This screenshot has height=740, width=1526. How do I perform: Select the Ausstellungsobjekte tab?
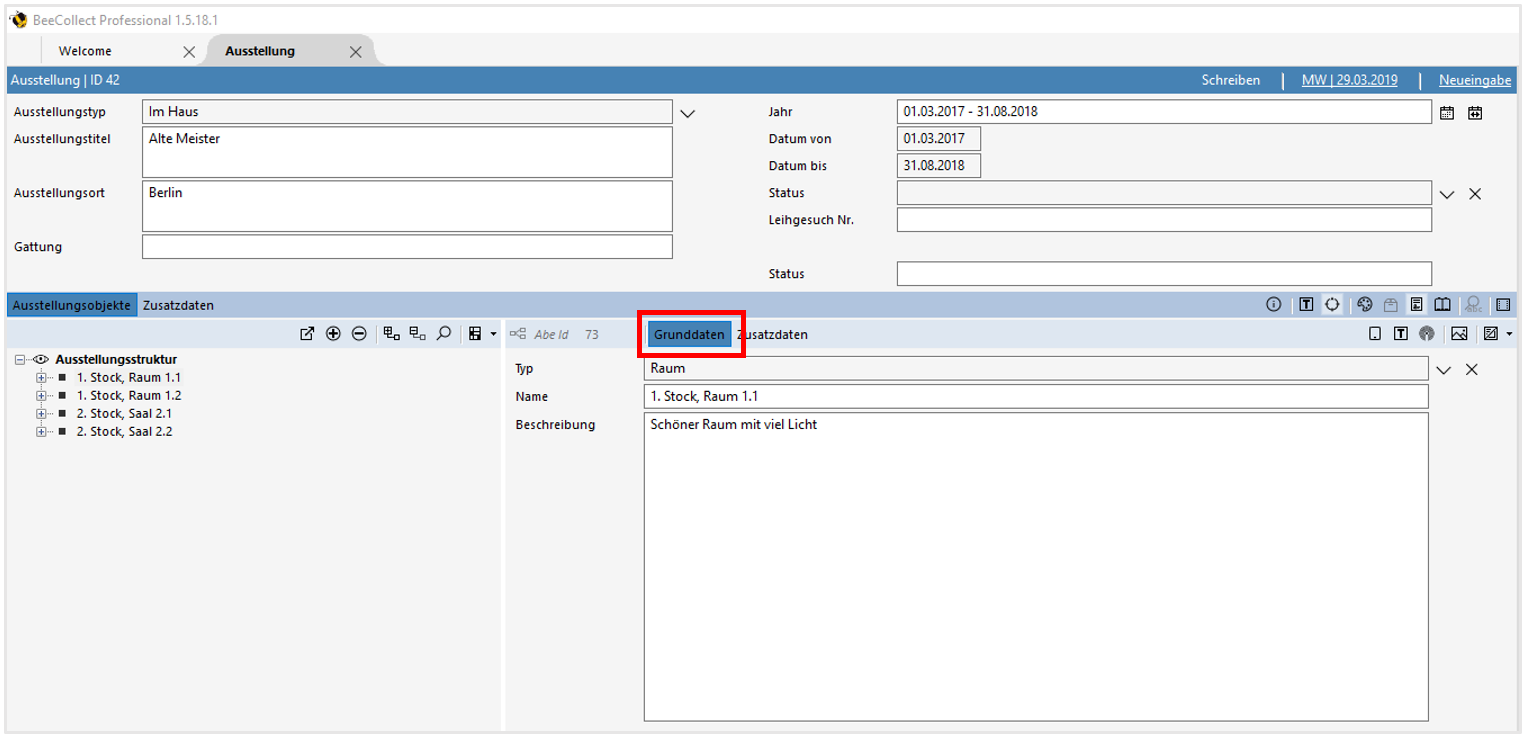71,305
